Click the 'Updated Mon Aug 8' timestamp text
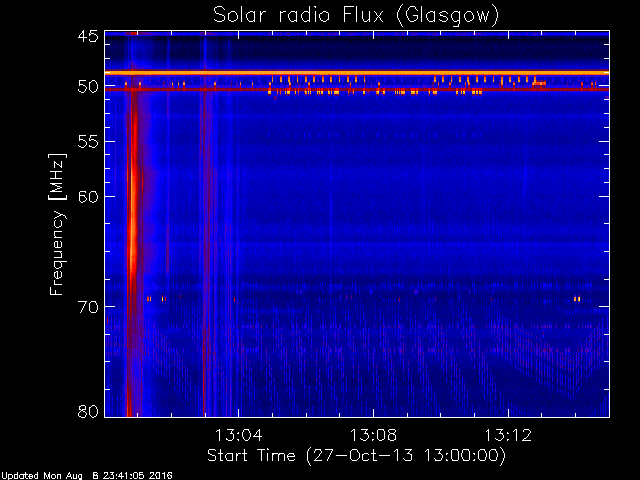Image resolution: width=640 pixels, height=480 pixels. pyautogui.click(x=87, y=476)
